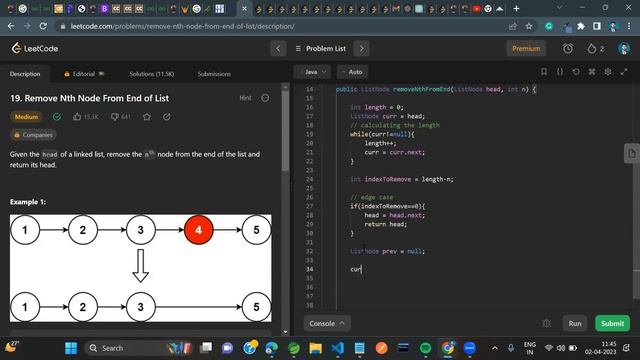This screenshot has width=640, height=360.
Task: Focus the Chrome address bar URL
Action: (x=182, y=26)
